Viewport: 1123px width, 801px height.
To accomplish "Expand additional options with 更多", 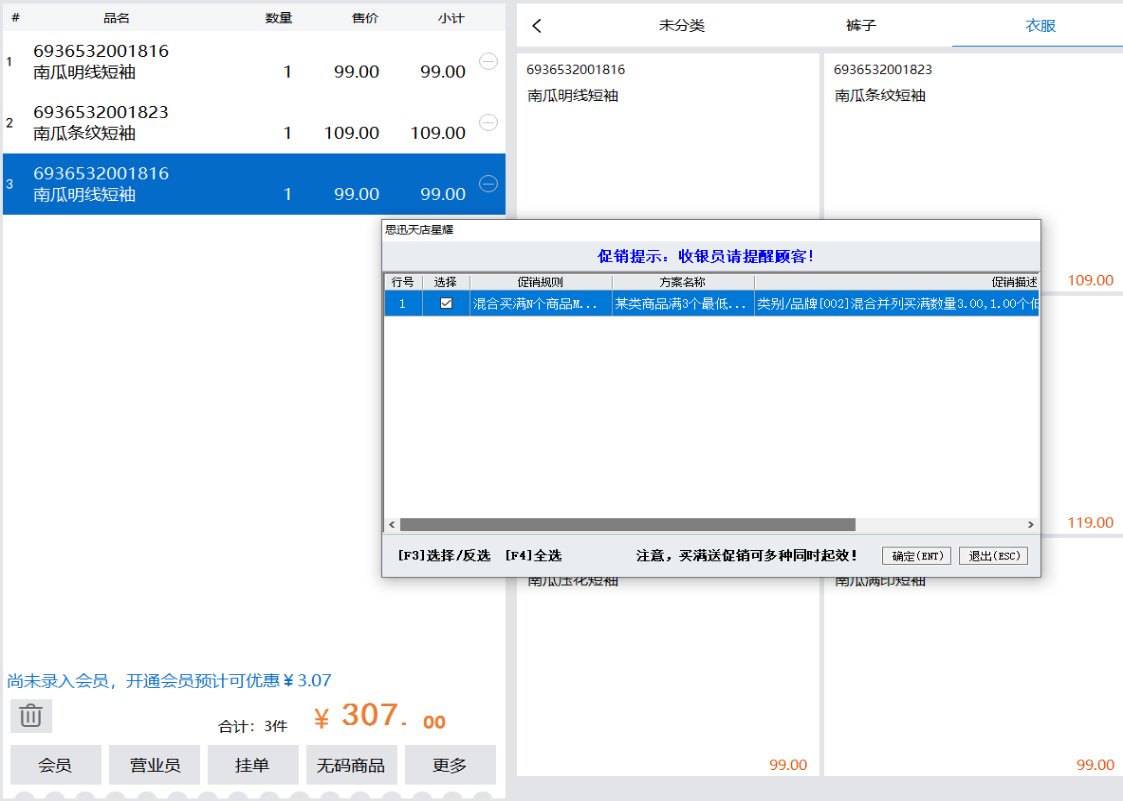I will tap(450, 765).
